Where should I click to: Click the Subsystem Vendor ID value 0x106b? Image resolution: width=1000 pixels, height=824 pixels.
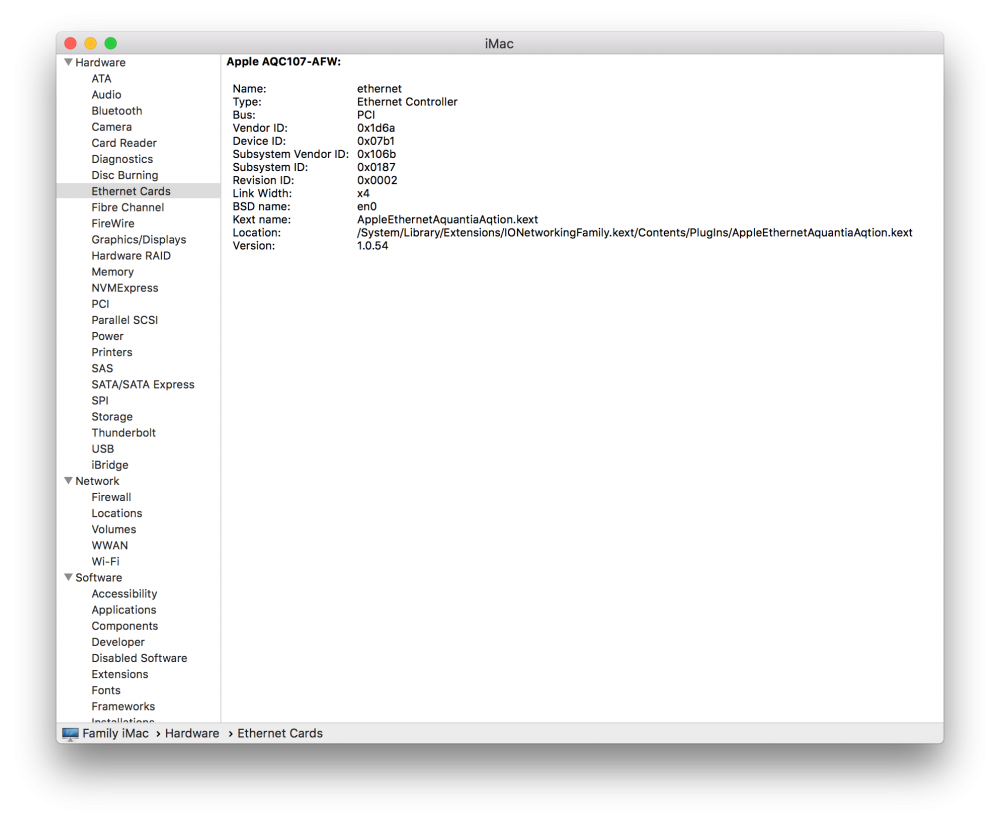(376, 154)
